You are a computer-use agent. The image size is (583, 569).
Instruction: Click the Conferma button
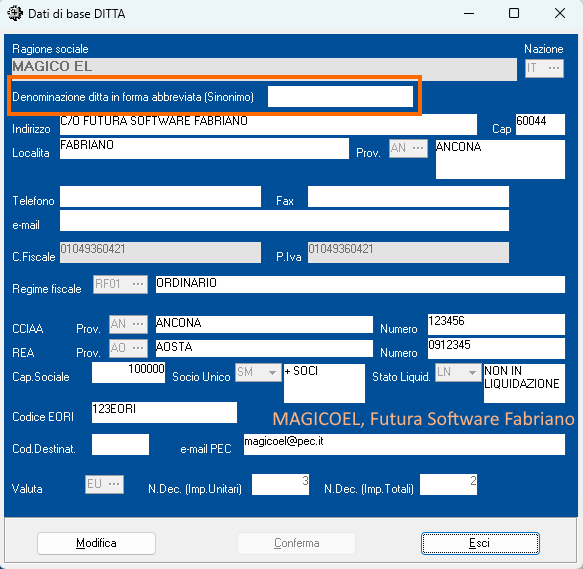(296, 543)
